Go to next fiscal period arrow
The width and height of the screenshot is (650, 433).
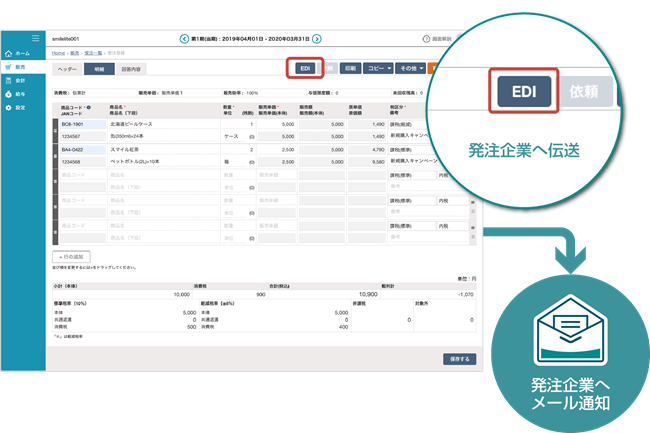click(x=317, y=39)
